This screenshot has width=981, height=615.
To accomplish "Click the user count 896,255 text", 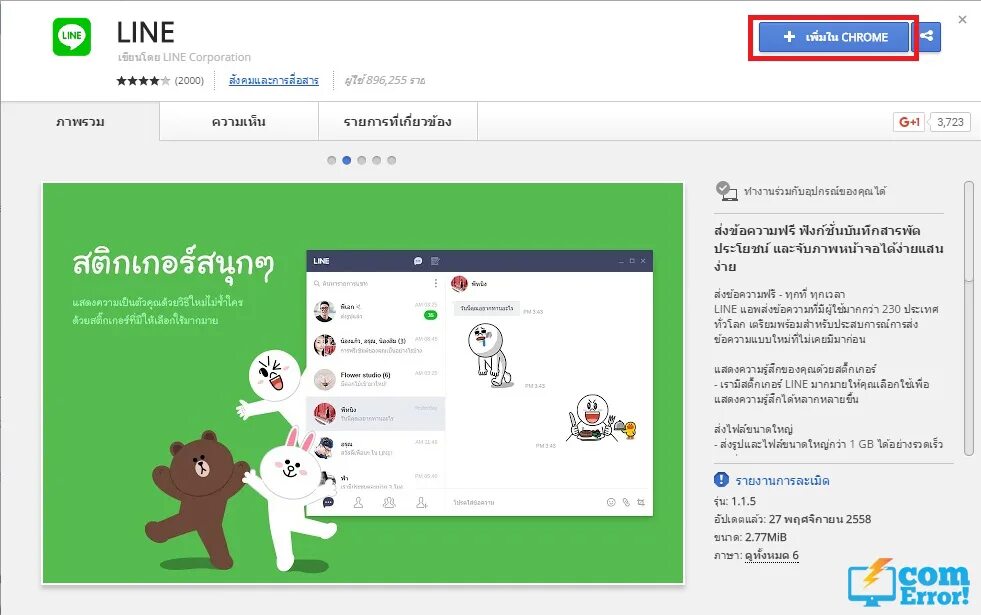I will pyautogui.click(x=385, y=80).
